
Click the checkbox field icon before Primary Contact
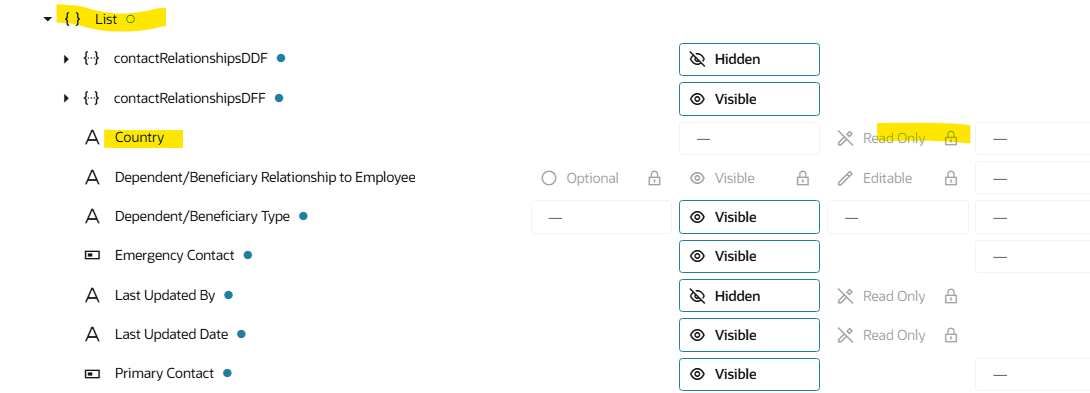tap(92, 374)
